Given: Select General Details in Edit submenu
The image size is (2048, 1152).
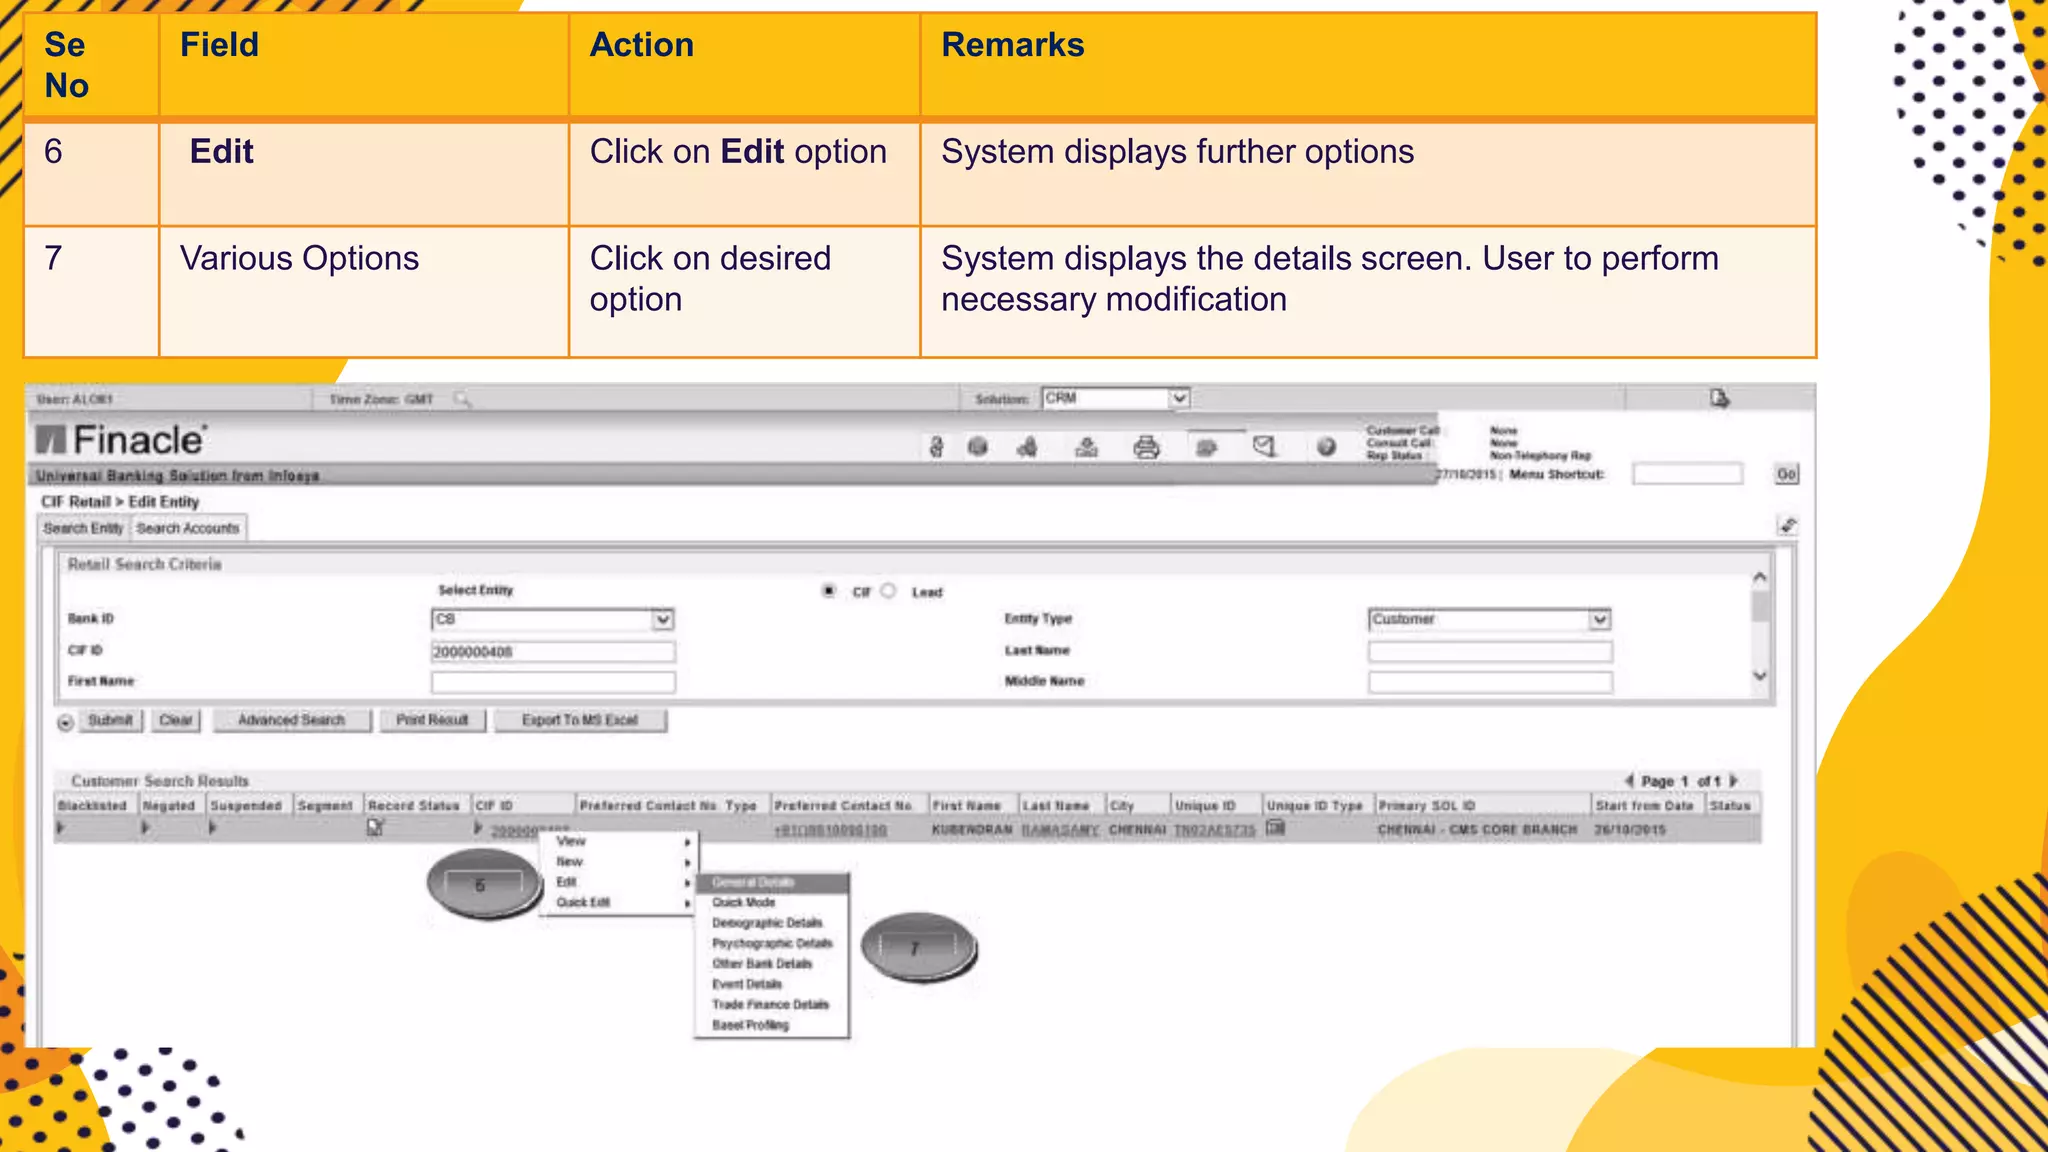Looking at the screenshot, I should pyautogui.click(x=772, y=883).
